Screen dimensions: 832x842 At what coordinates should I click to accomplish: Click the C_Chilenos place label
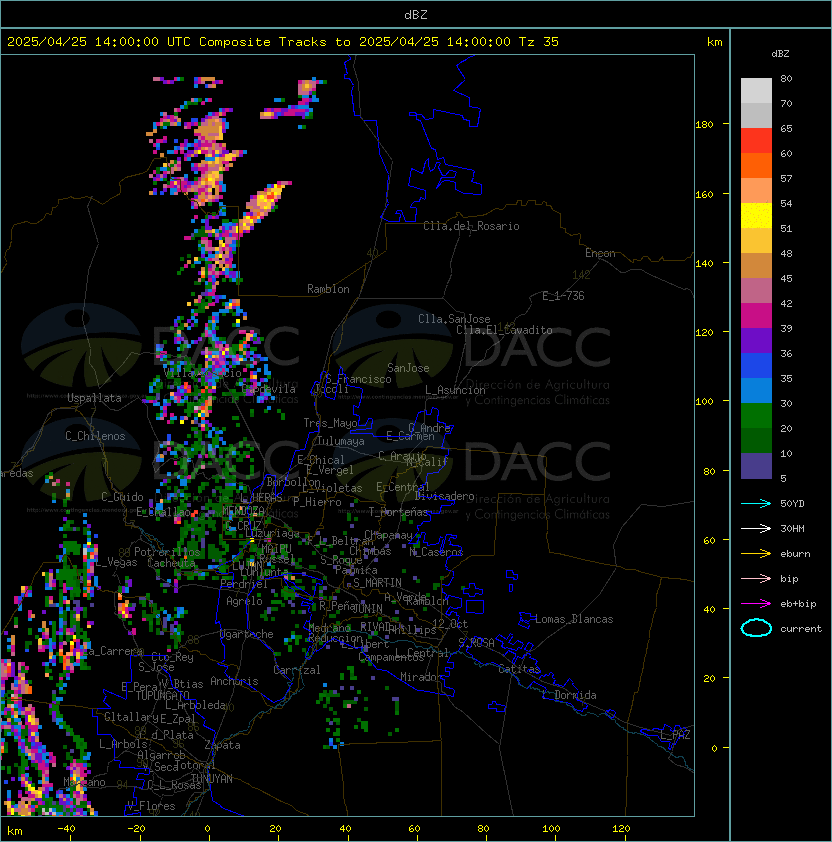[95, 436]
